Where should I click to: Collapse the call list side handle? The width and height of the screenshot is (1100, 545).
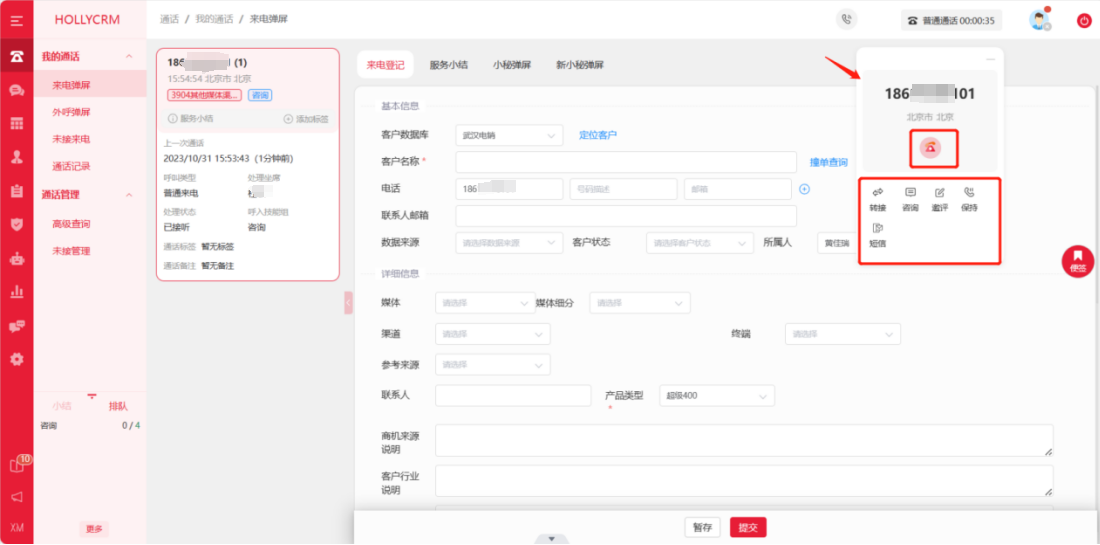(x=349, y=302)
